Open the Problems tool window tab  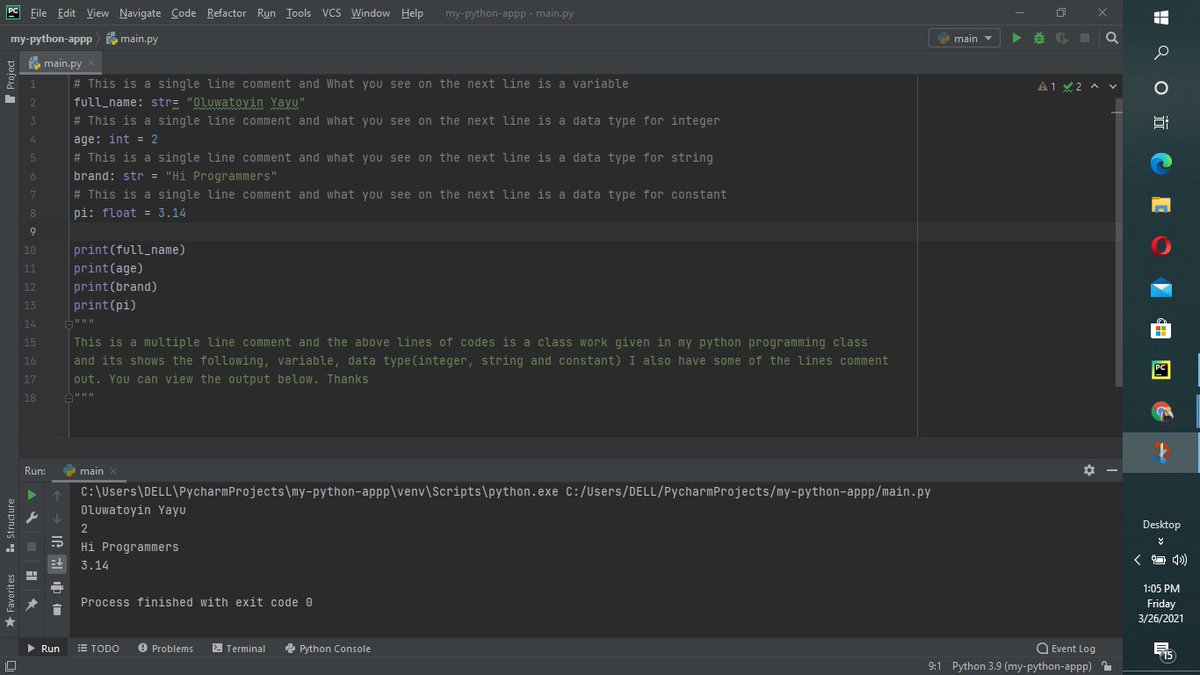(165, 648)
